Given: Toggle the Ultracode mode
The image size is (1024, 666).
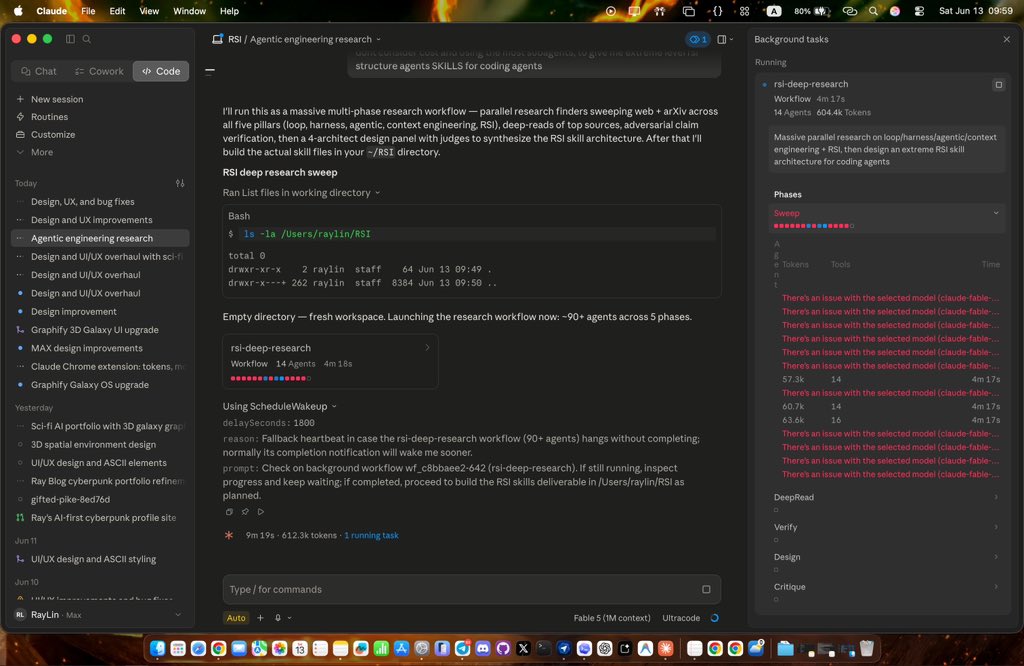Looking at the screenshot, I should coord(681,618).
